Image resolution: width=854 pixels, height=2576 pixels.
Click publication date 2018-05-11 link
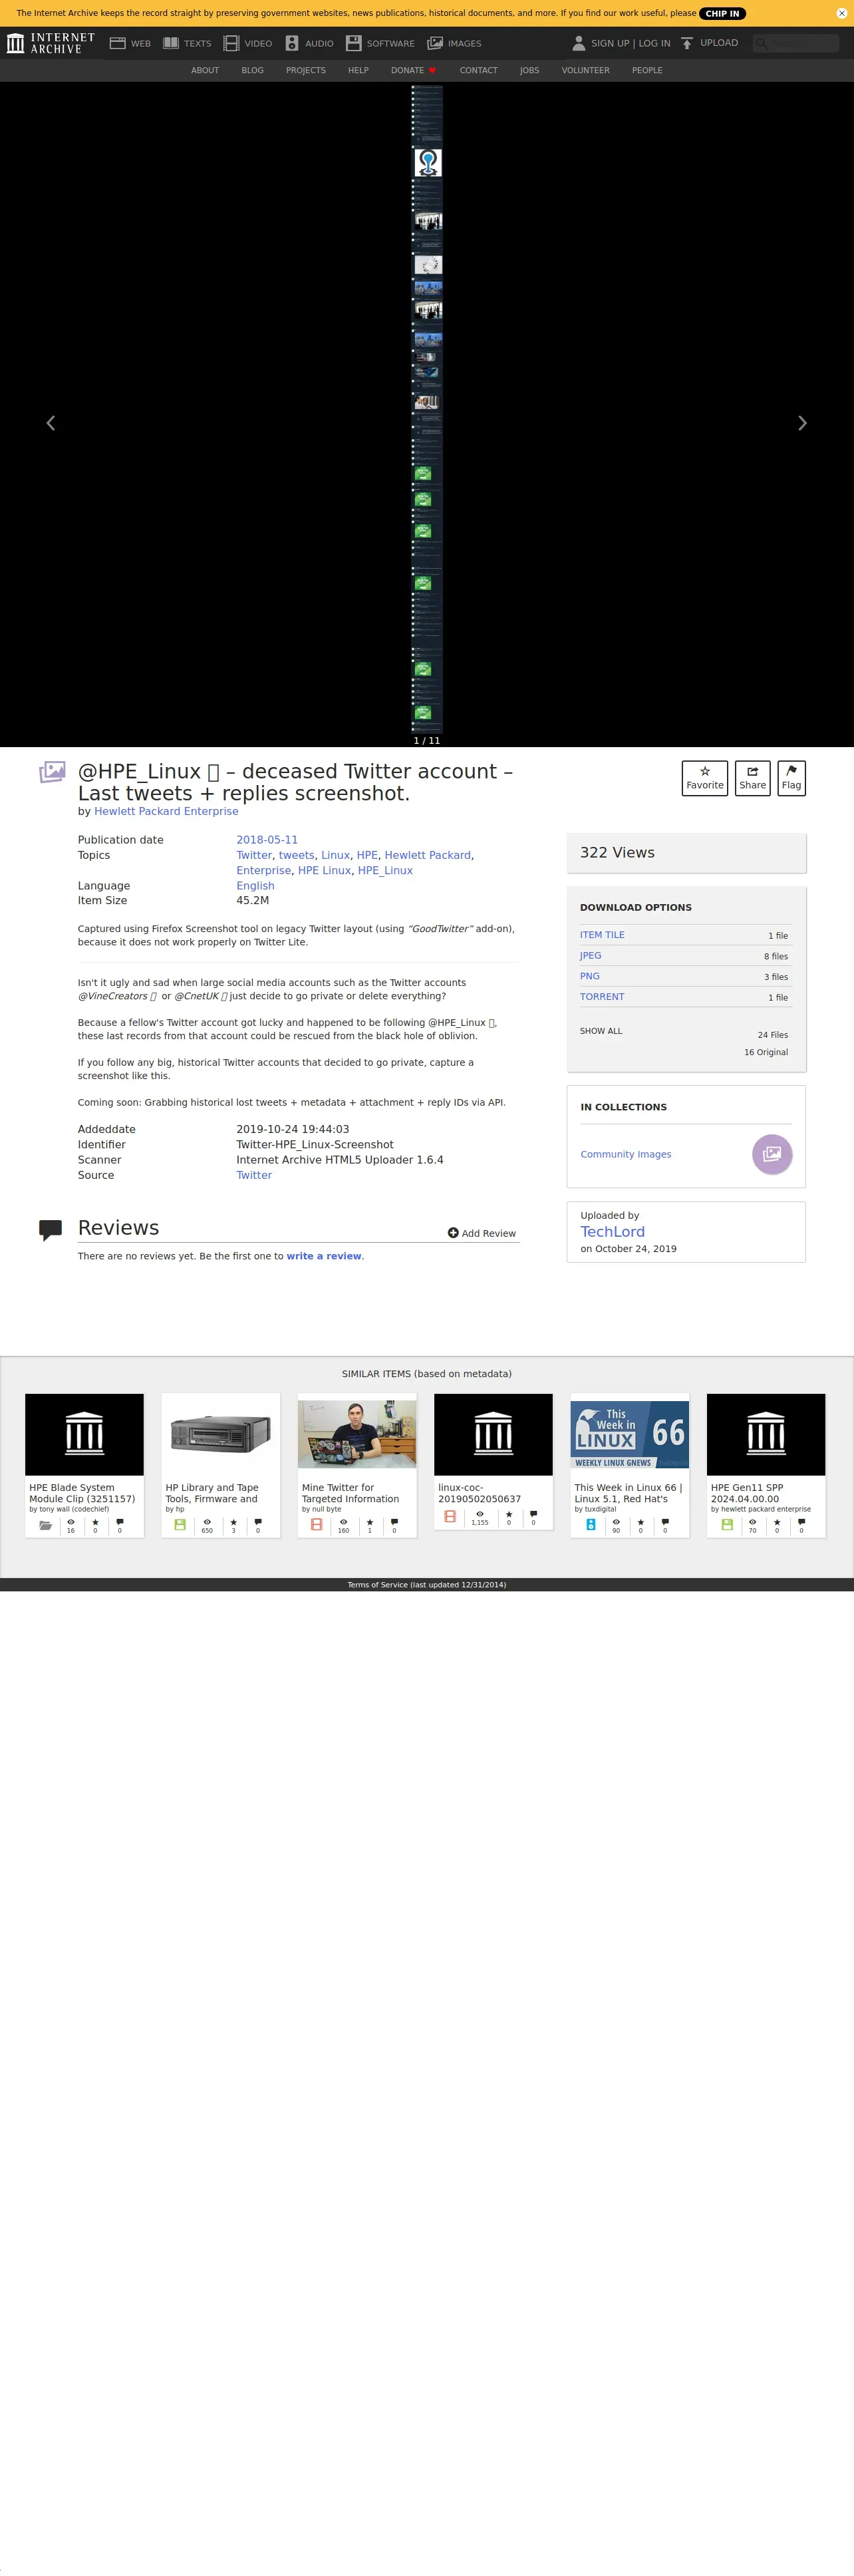(267, 840)
